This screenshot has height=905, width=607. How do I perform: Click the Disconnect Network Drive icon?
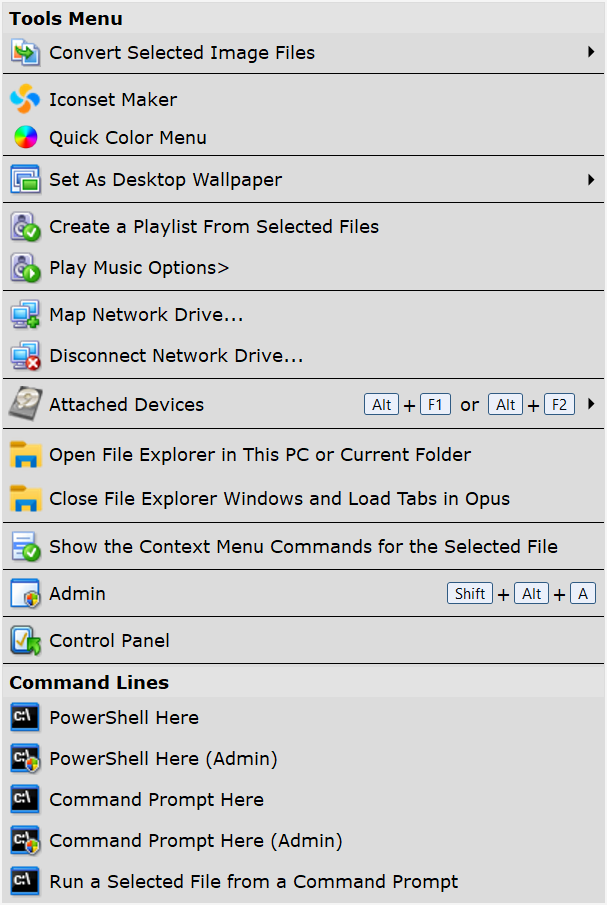point(25,356)
